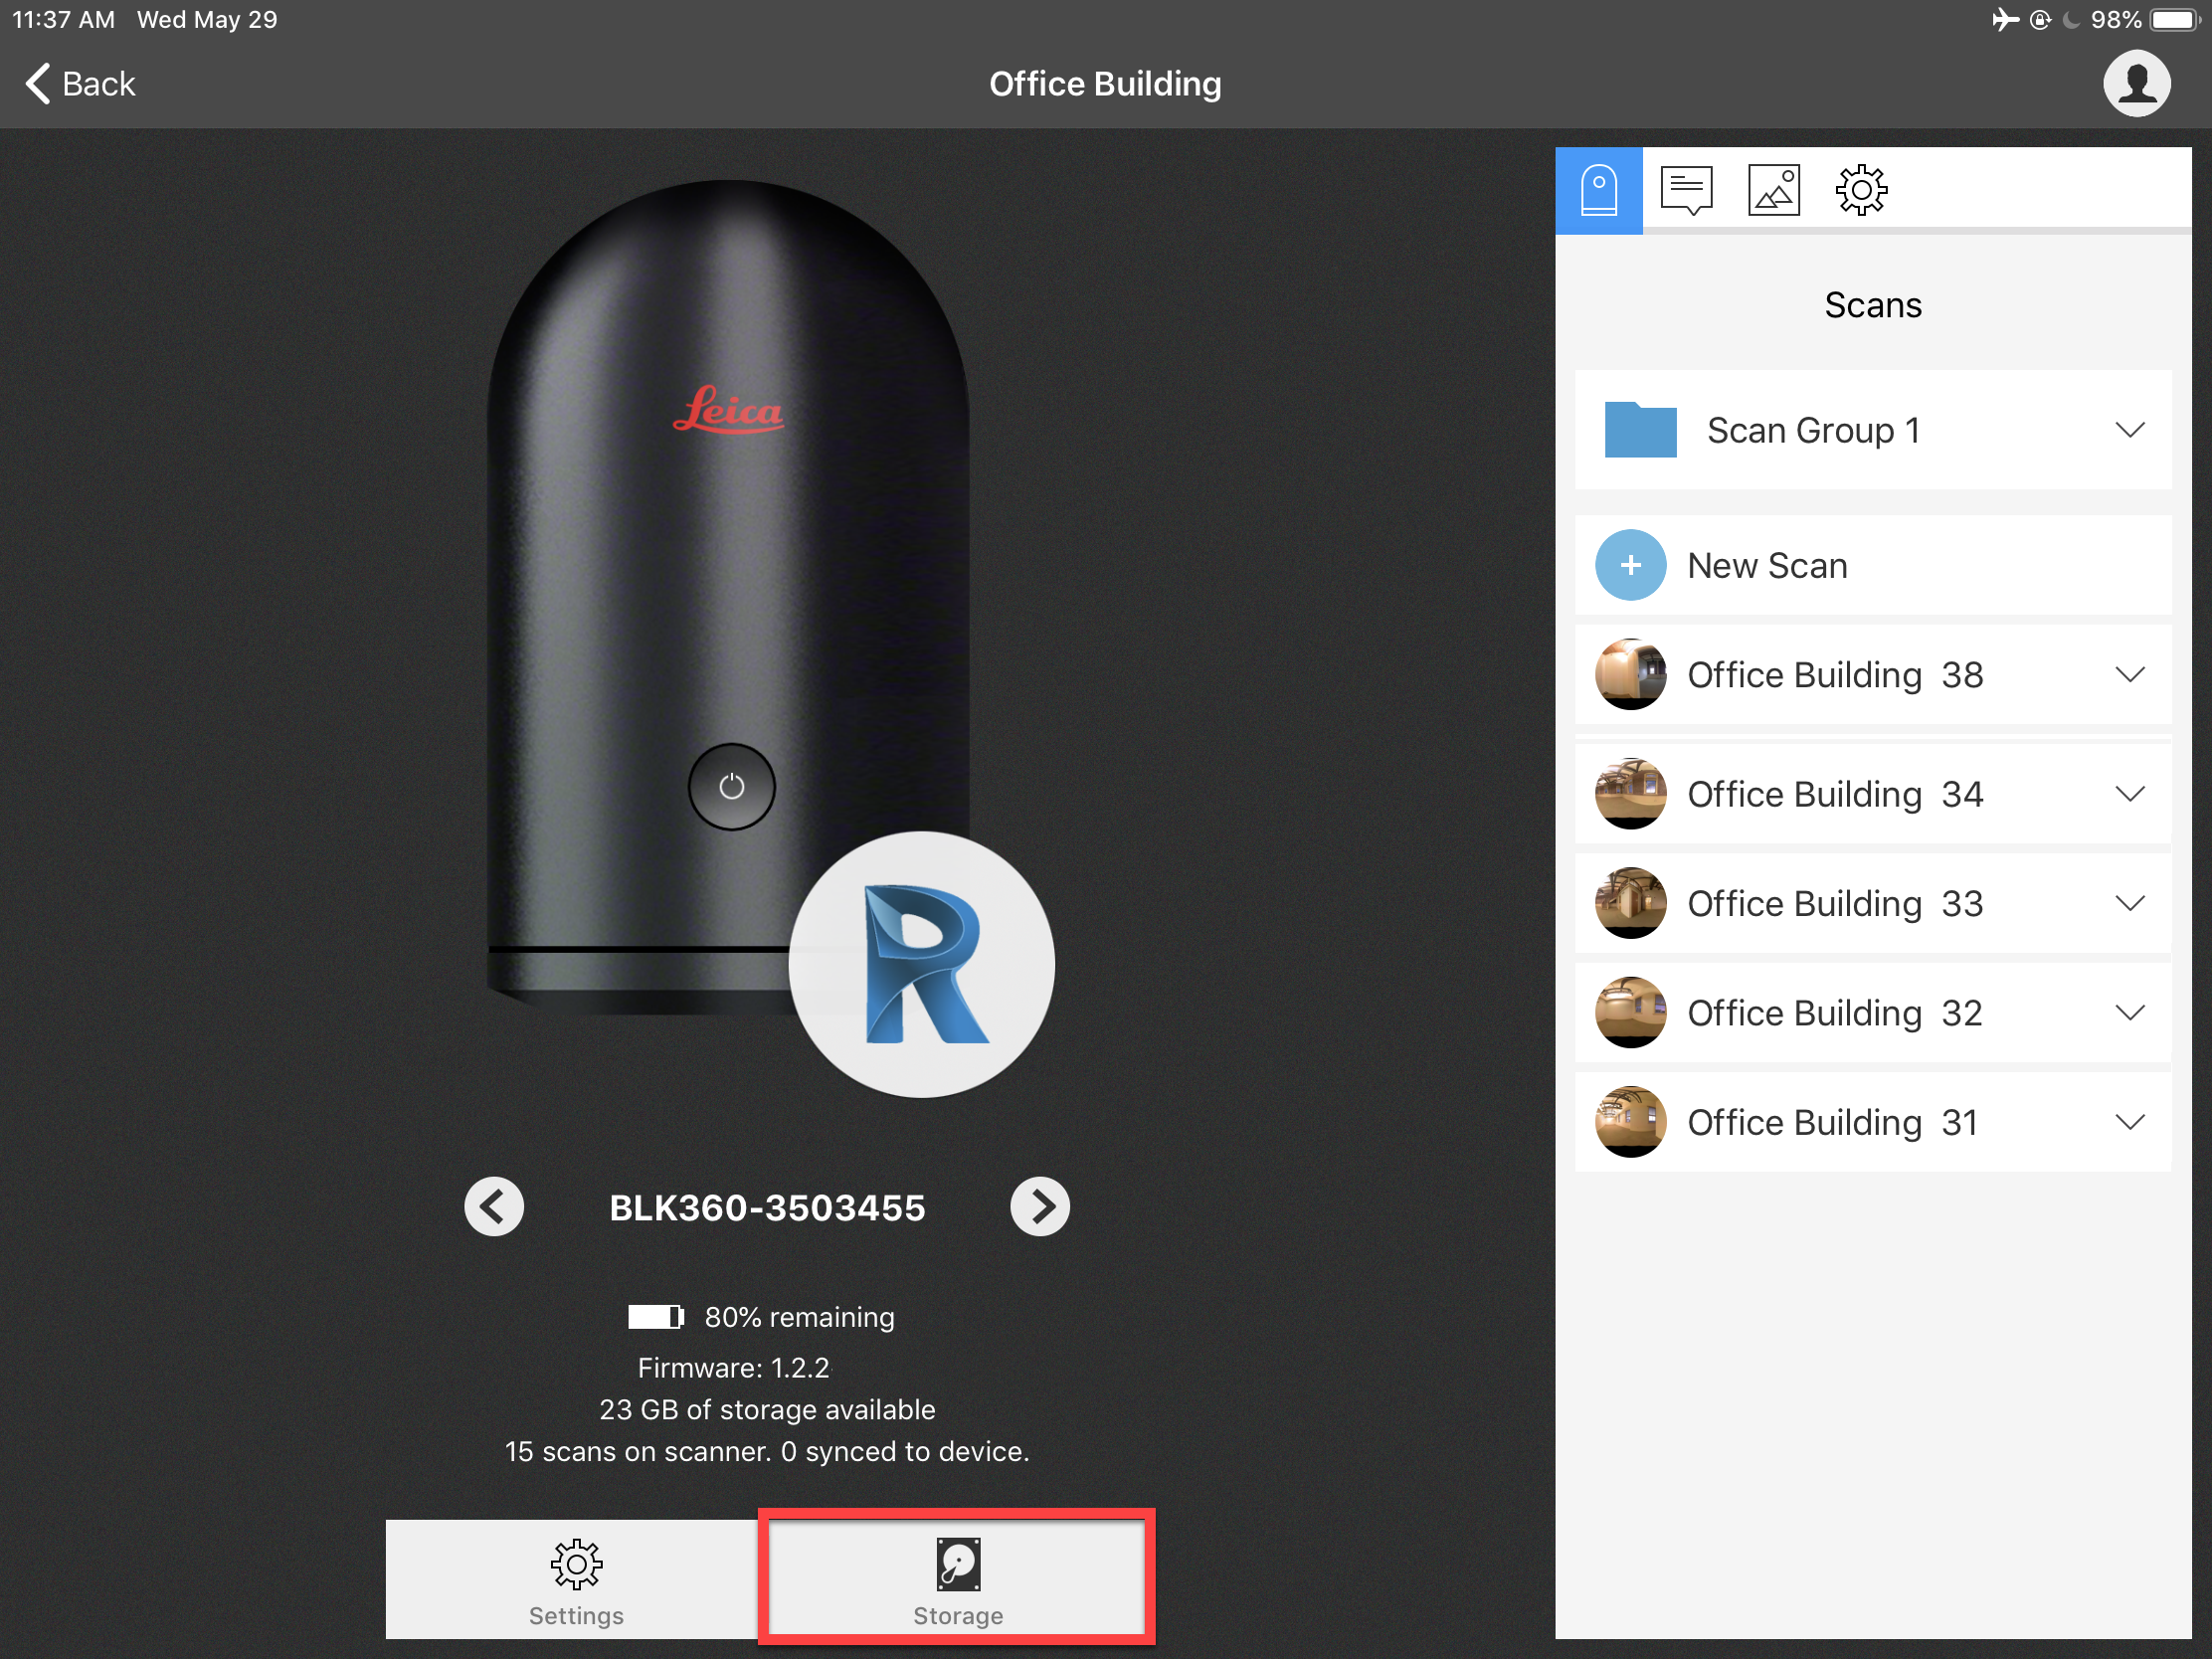Screen dimensions: 2212x1659
Task: Click the Scan Group 1 folder icon
Action: pos(1640,430)
